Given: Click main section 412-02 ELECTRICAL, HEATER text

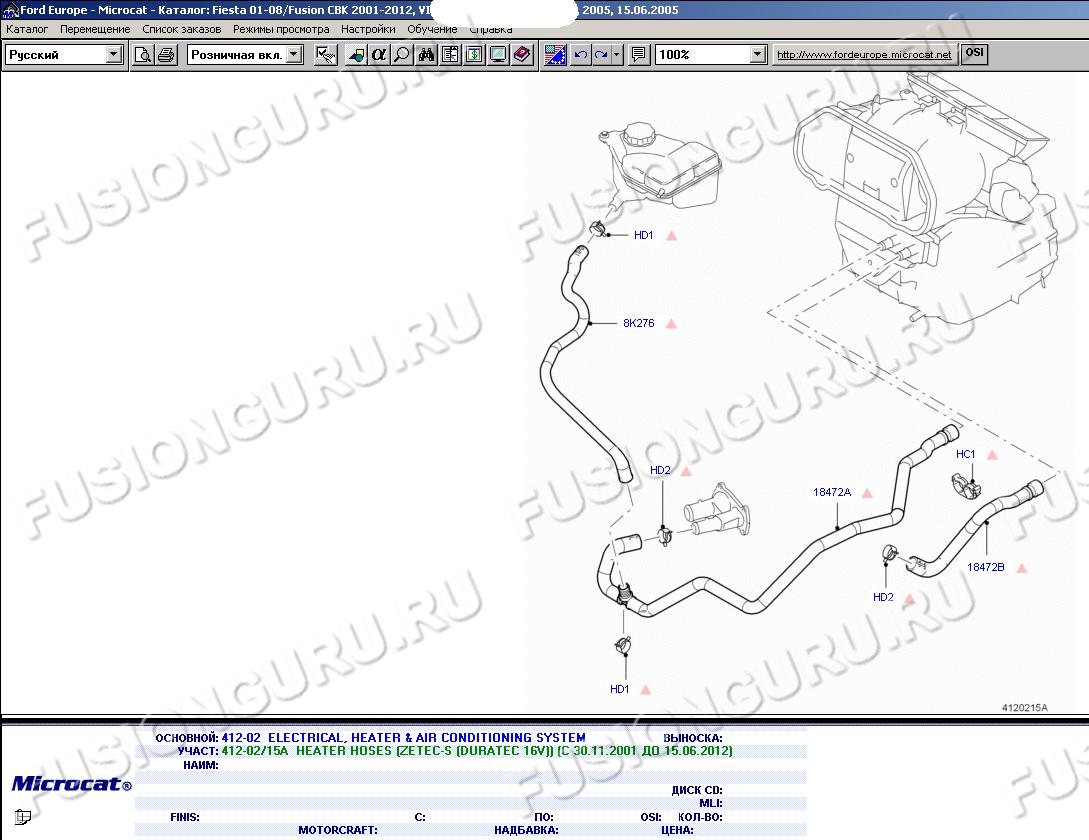Looking at the screenshot, I should point(404,738).
